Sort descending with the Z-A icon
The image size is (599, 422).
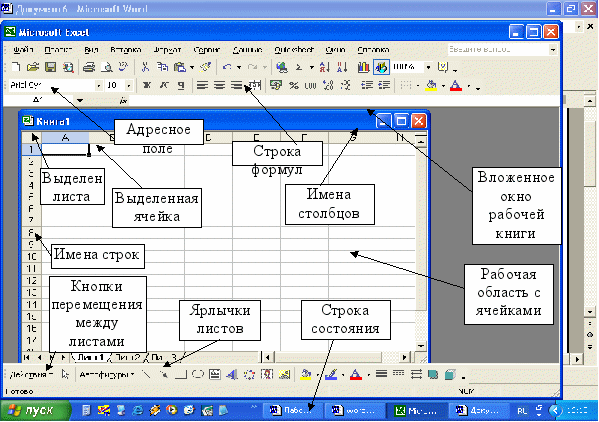click(342, 67)
